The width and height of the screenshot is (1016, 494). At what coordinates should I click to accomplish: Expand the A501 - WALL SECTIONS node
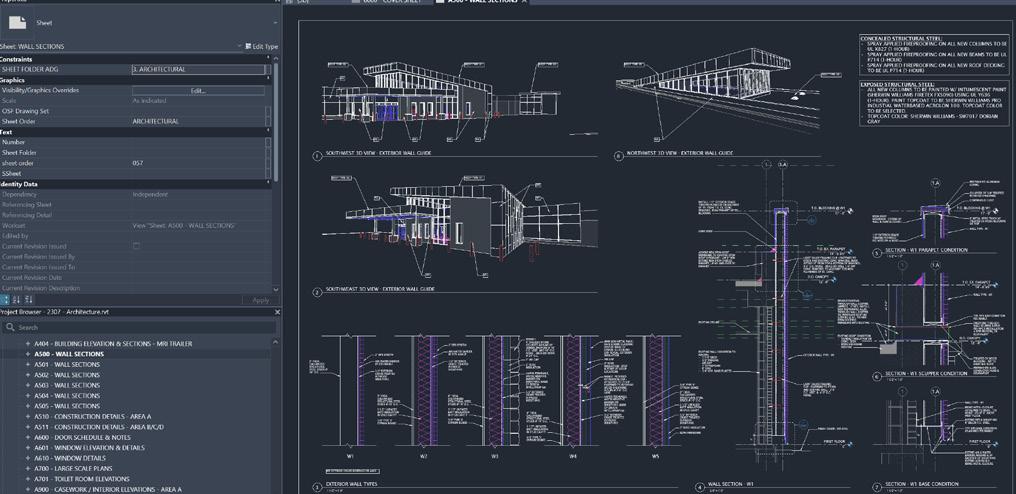tap(28, 364)
